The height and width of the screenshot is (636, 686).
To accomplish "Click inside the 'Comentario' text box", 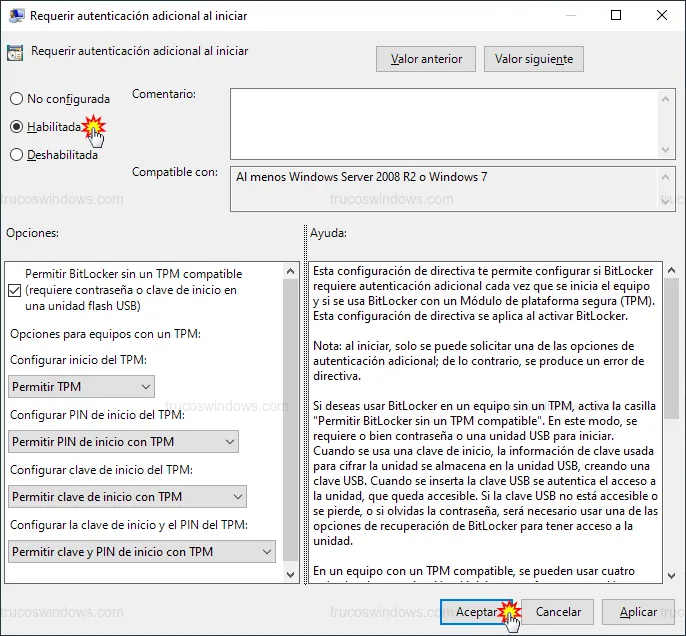I will pos(440,122).
